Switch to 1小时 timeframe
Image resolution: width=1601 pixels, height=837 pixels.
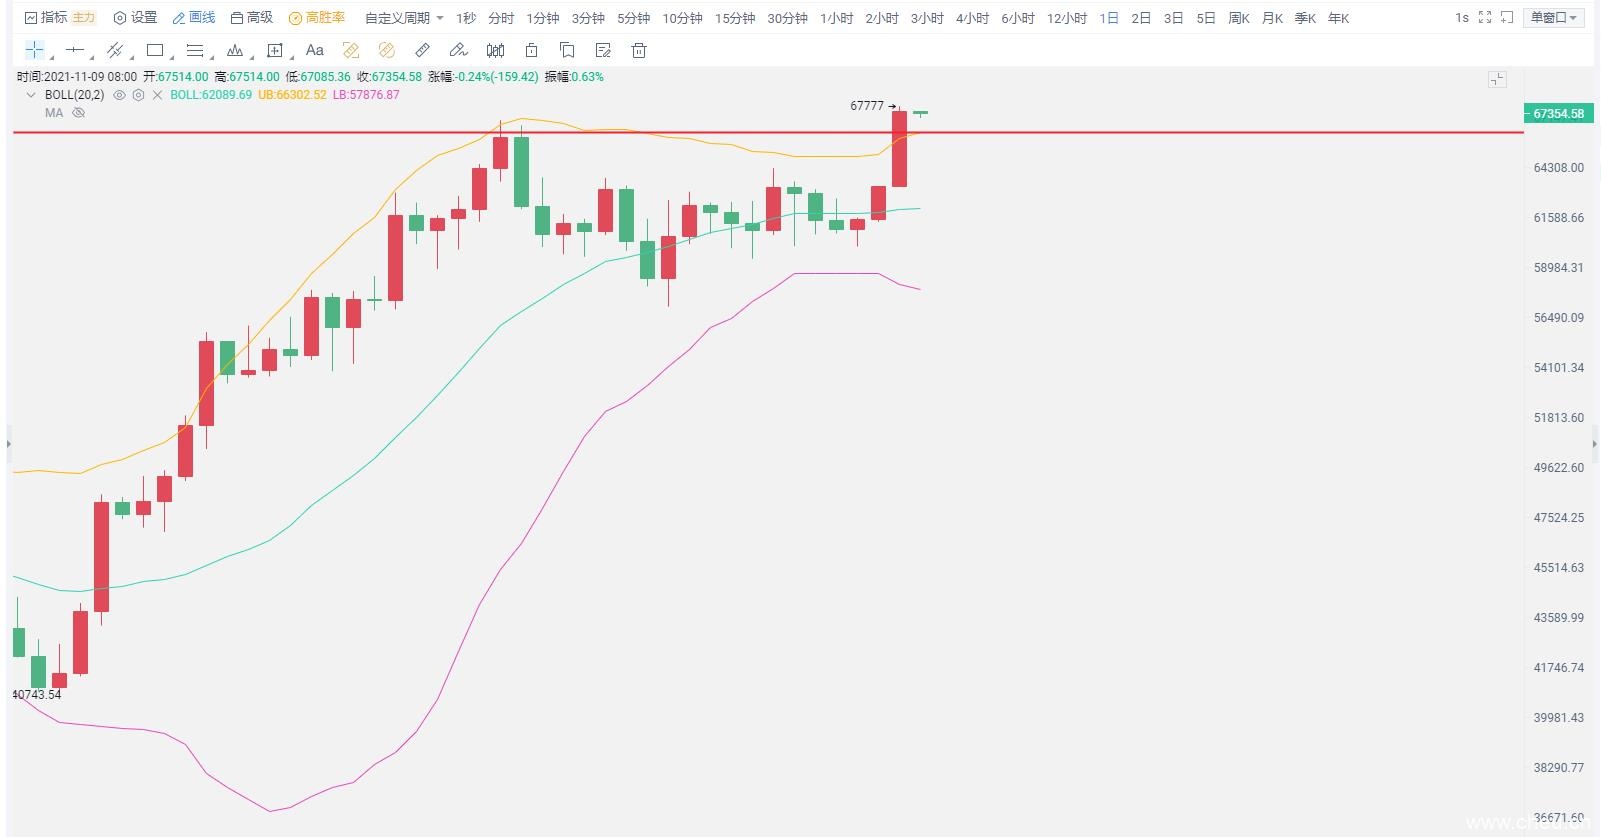pyautogui.click(x=836, y=18)
